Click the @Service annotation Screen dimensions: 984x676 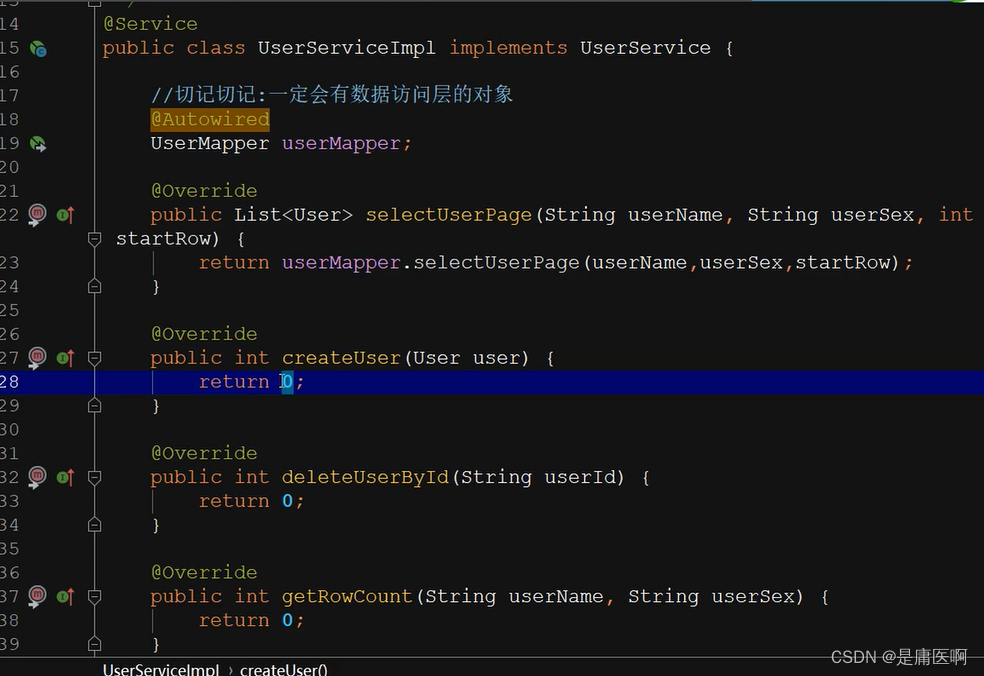coord(150,24)
